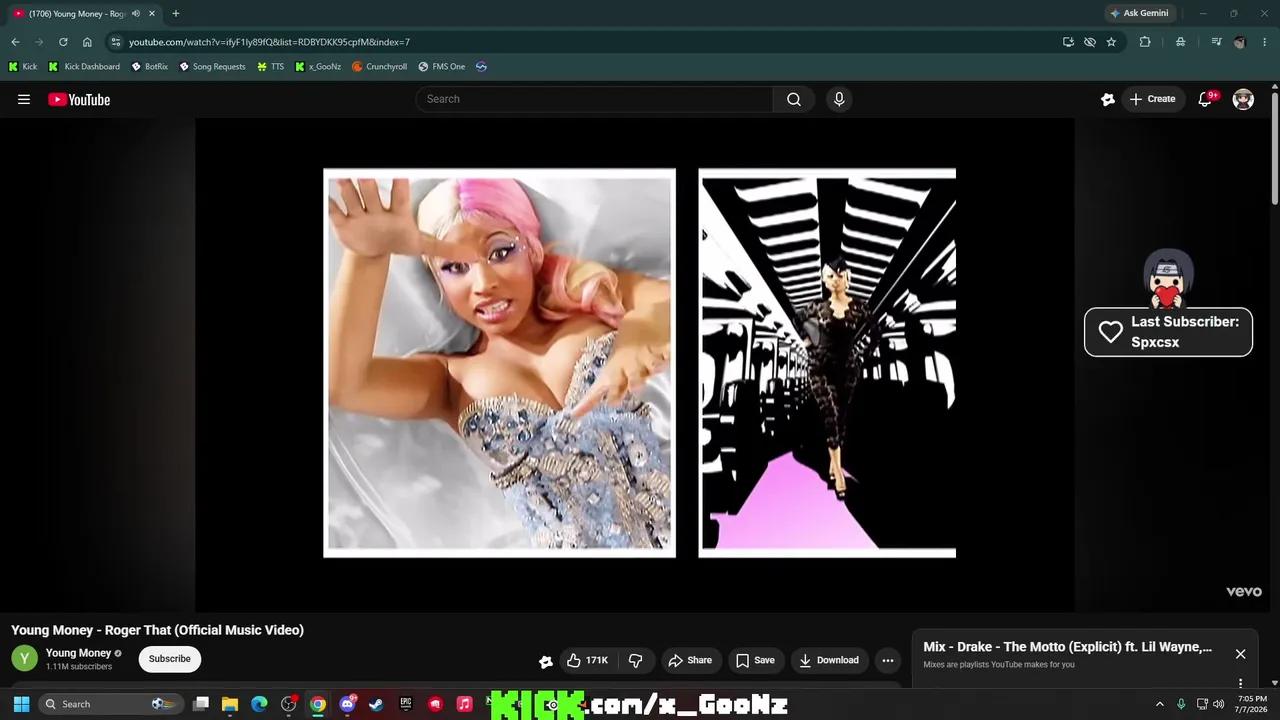The height and width of the screenshot is (720, 1280).
Task: Toggle the third-party cookies eye icon
Action: pyautogui.click(x=1090, y=42)
